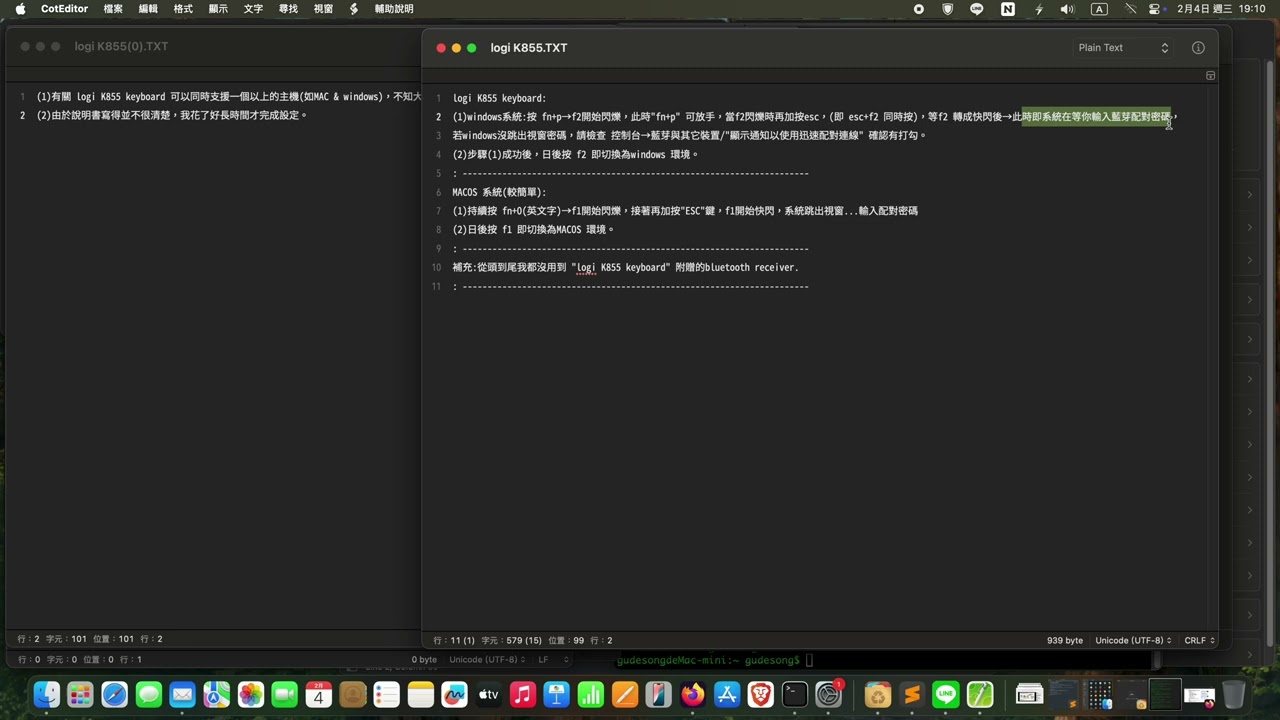The height and width of the screenshot is (720, 1280).
Task: Click the split editor button below toolbar
Action: [1210, 76]
